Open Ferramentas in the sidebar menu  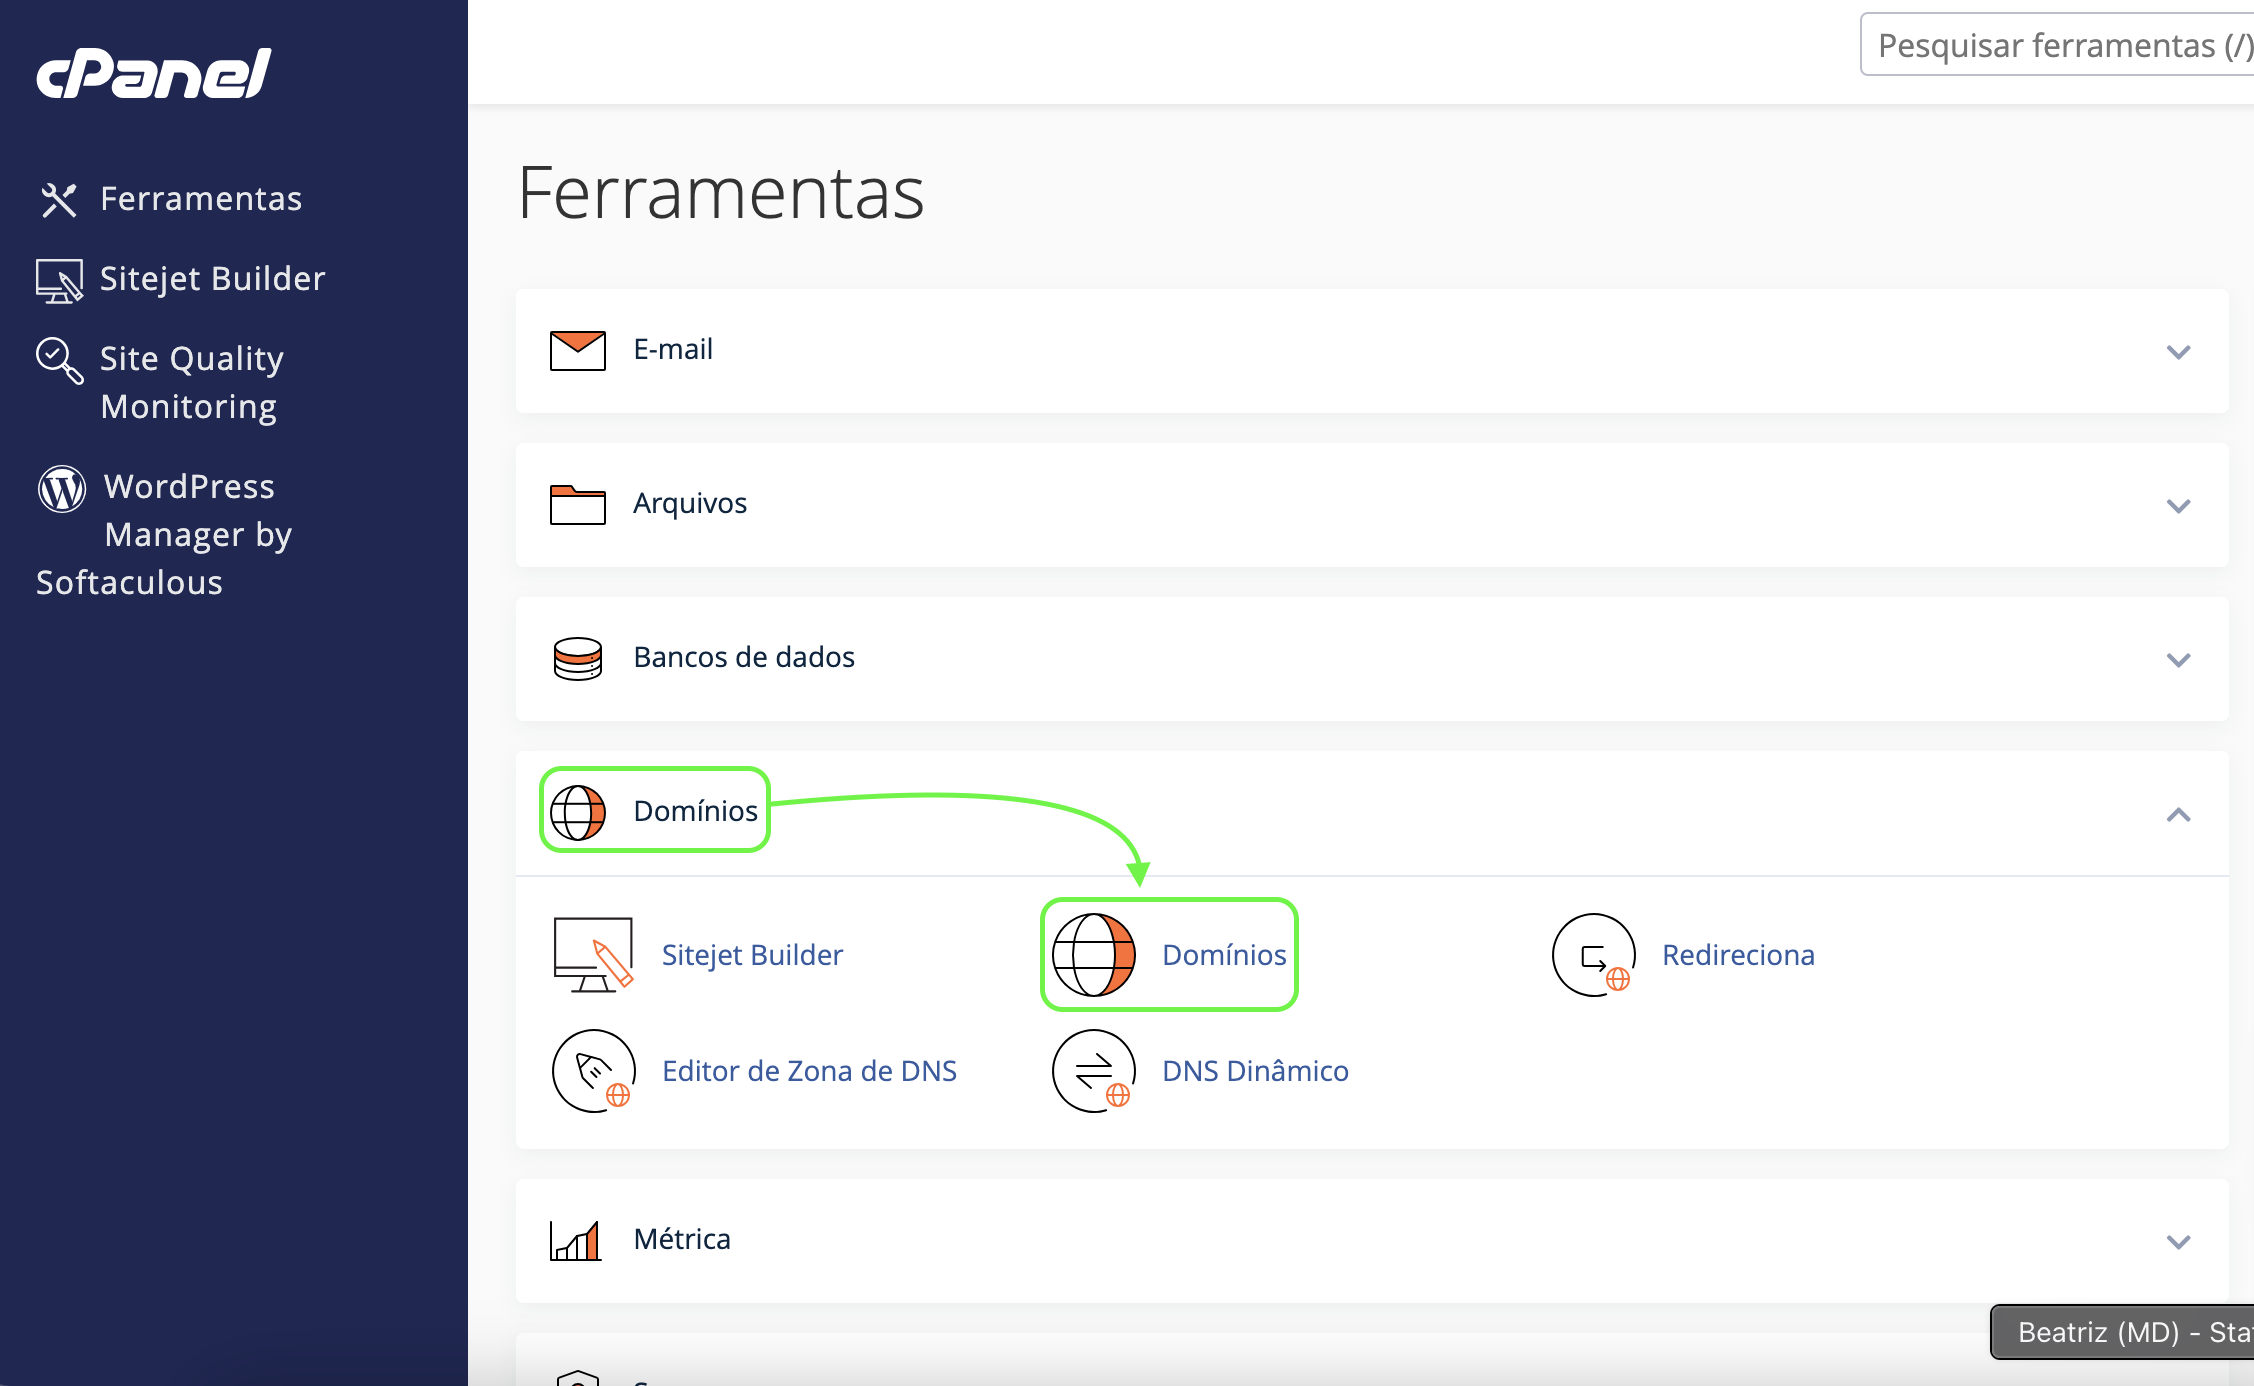[201, 199]
